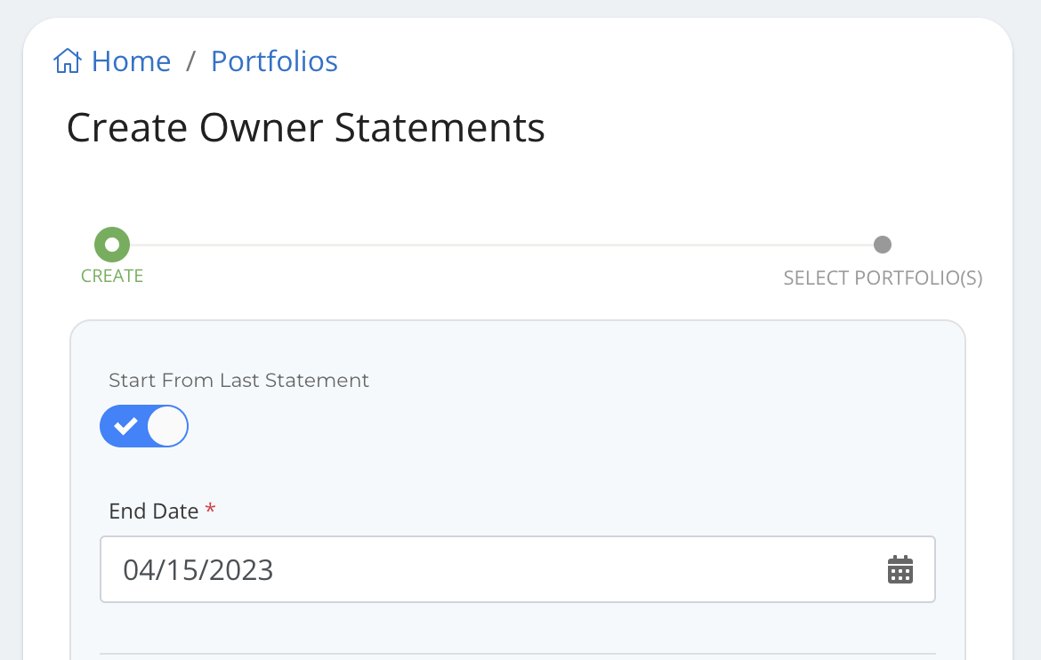Select the checkmark inside the toggle switch
Viewport: 1041px width, 660px height.
pyautogui.click(x=127, y=425)
